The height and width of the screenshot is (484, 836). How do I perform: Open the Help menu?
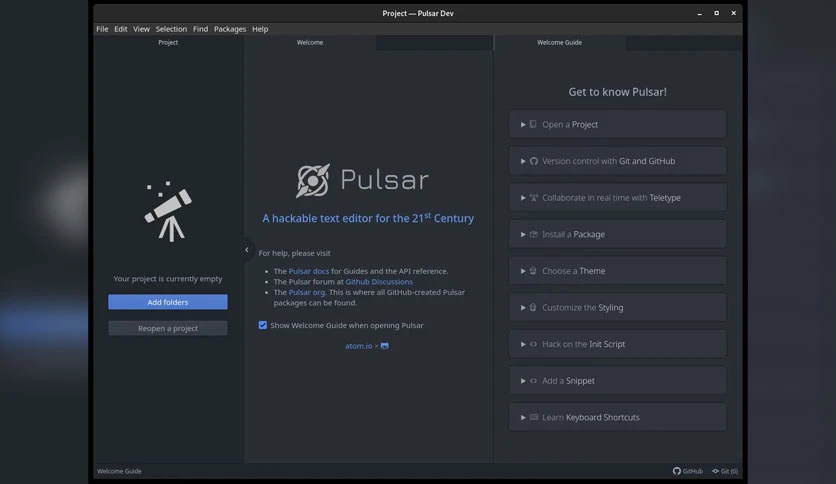tap(260, 29)
